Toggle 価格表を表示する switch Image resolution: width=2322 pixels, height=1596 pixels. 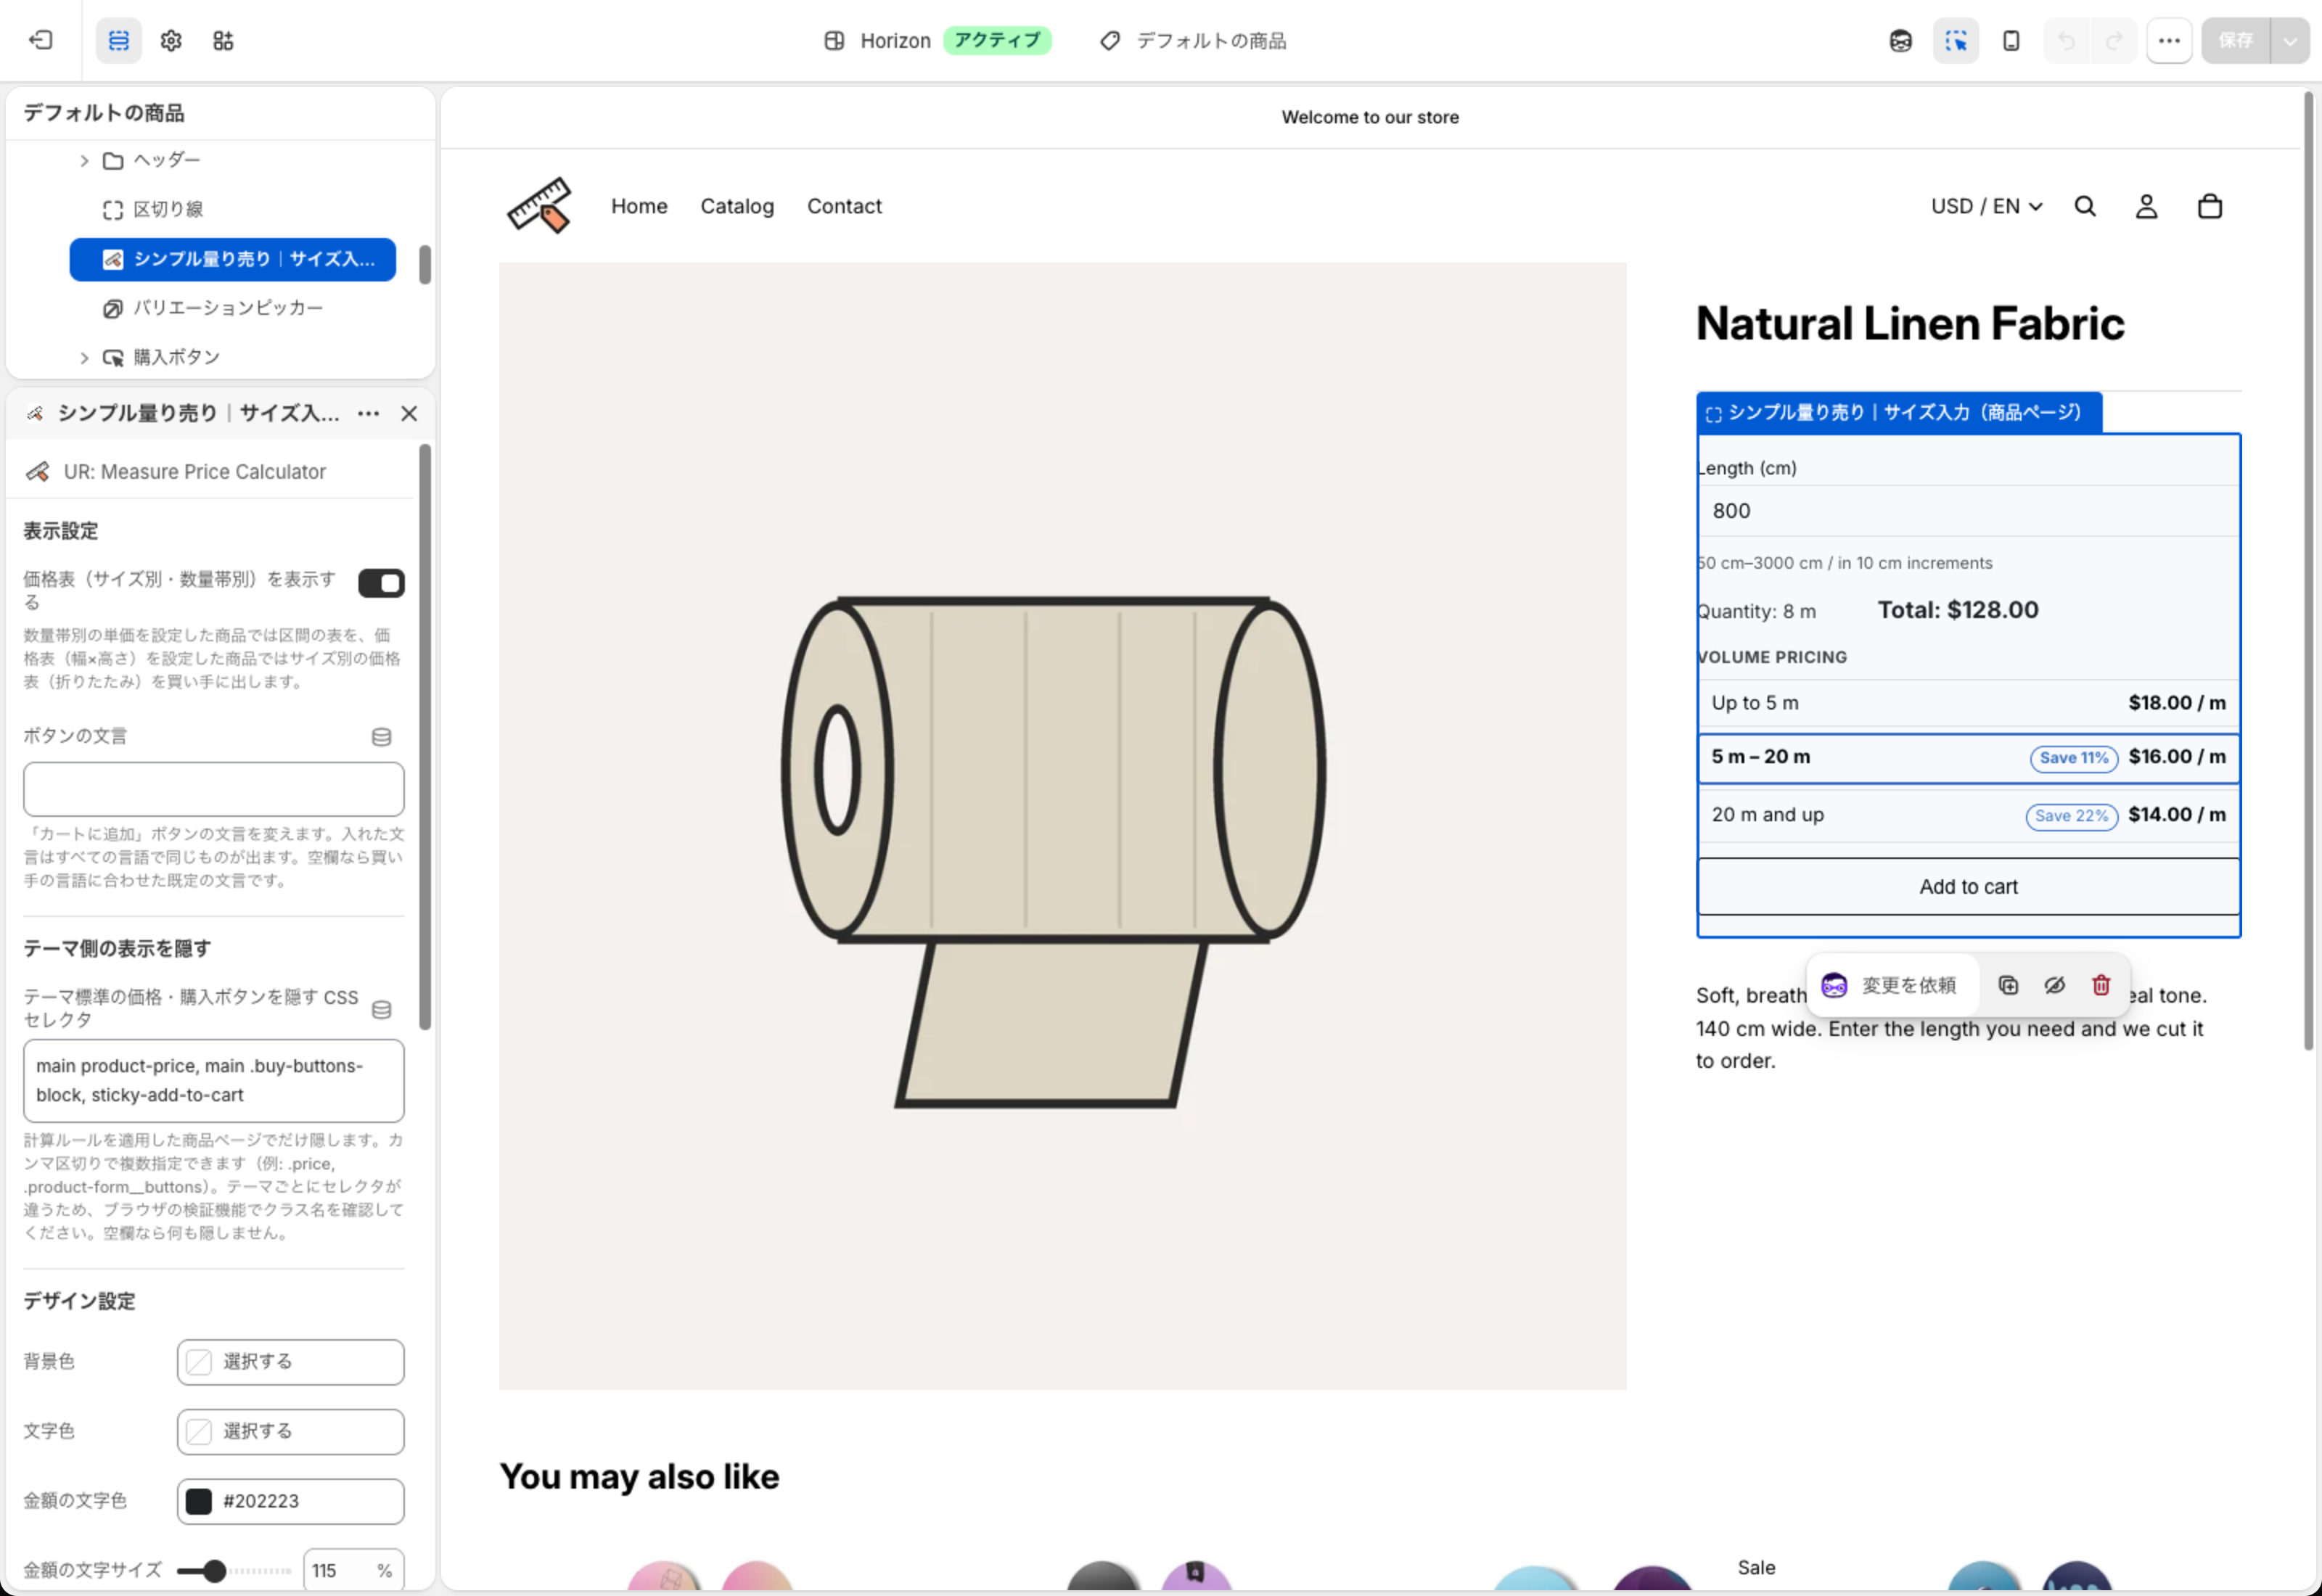(x=381, y=582)
